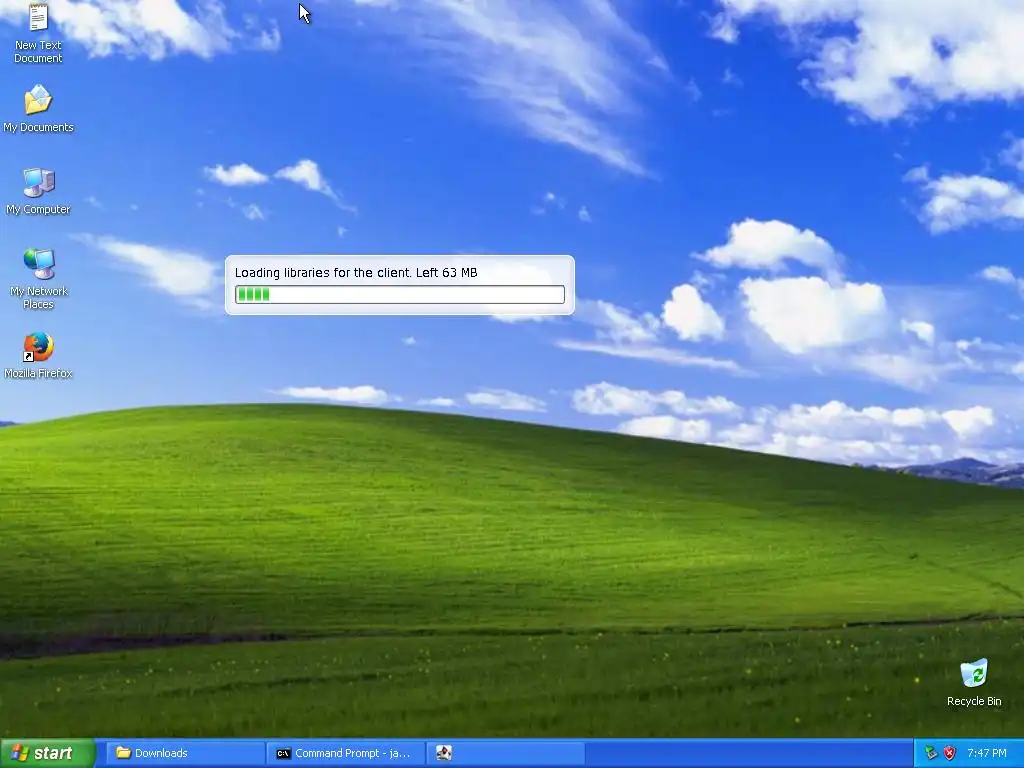This screenshot has height=768, width=1024.
Task: Open the Windows start menu
Action: pos(47,753)
